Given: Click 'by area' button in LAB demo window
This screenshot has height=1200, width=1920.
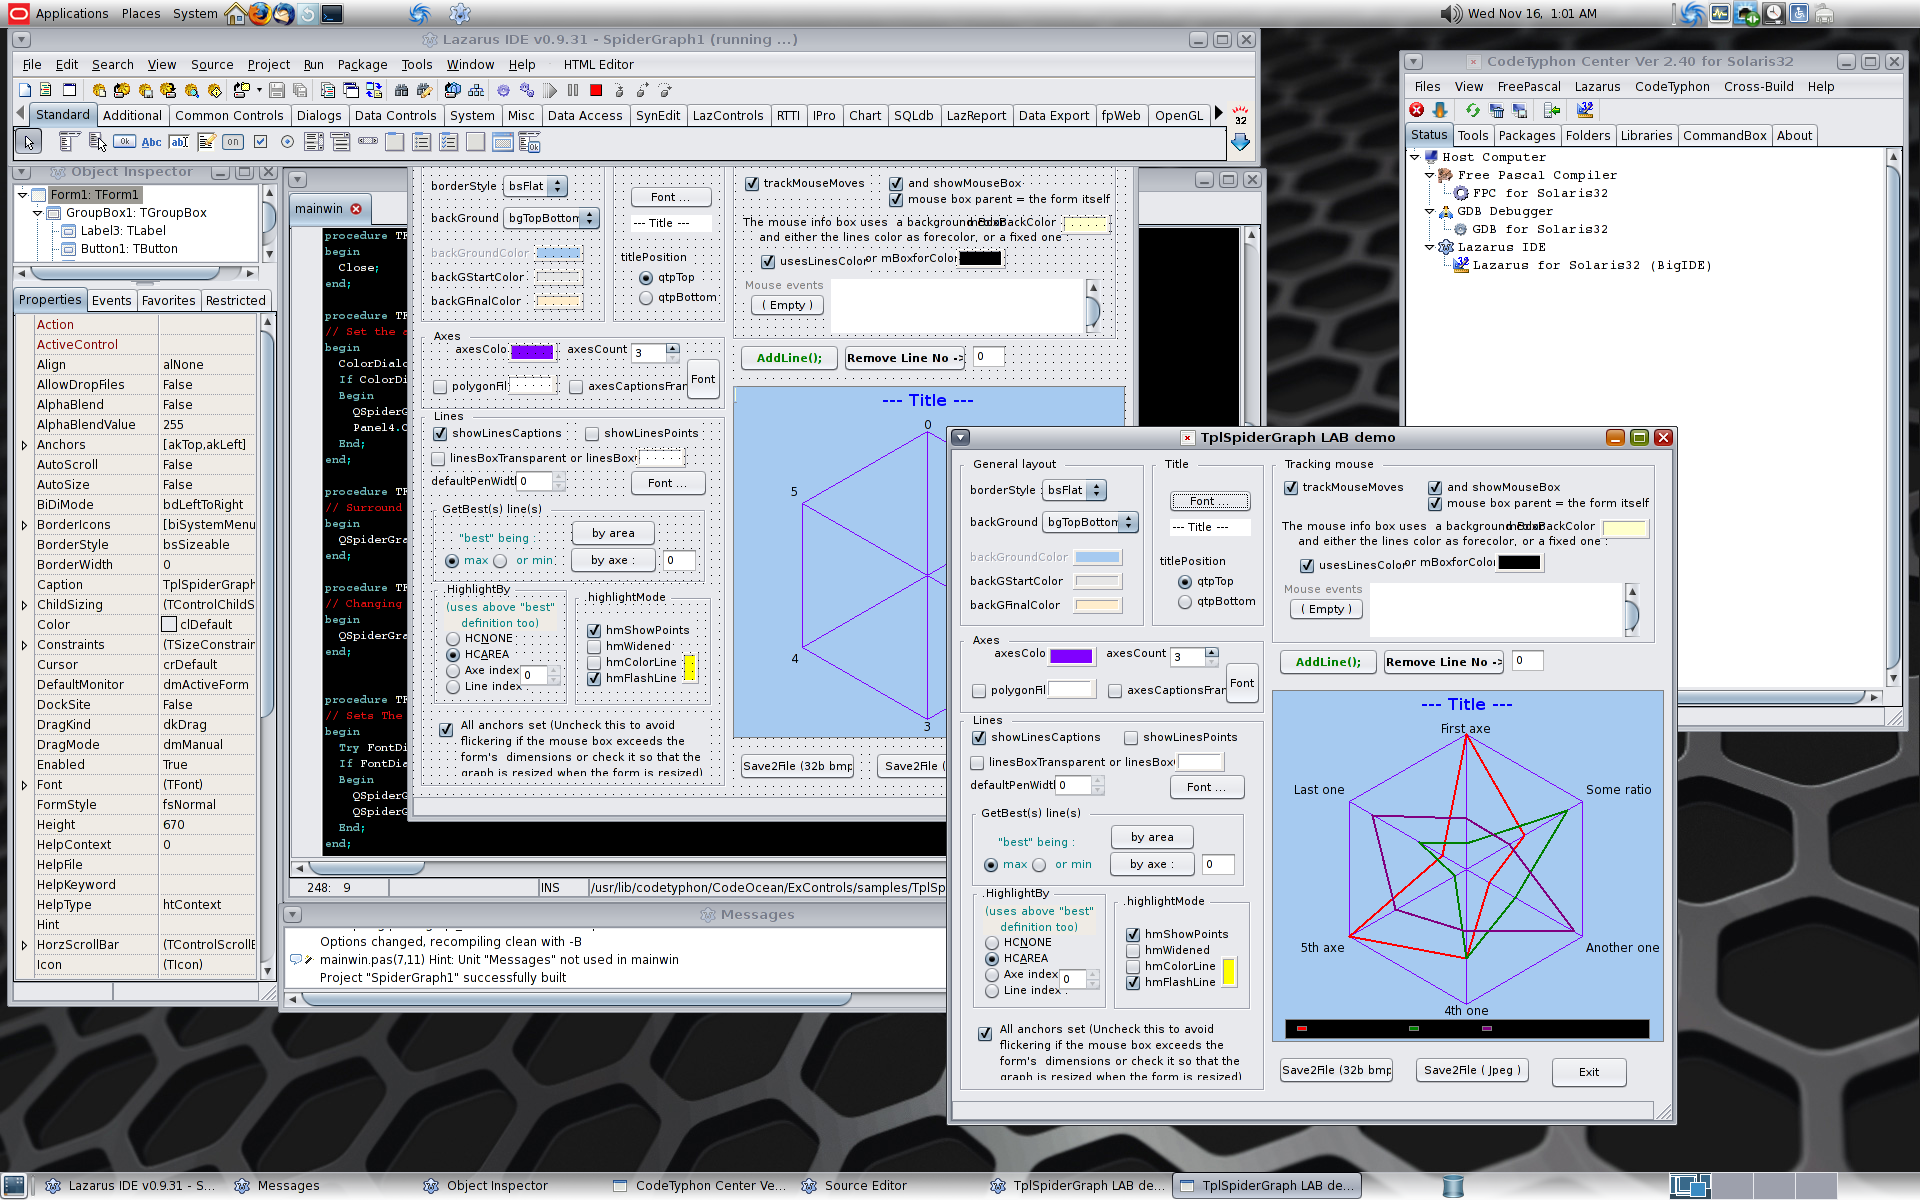Looking at the screenshot, I should (x=1152, y=837).
